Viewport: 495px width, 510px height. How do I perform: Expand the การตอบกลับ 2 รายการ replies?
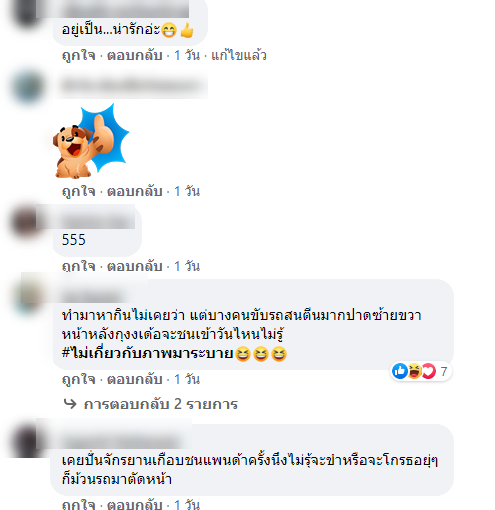click(x=161, y=404)
